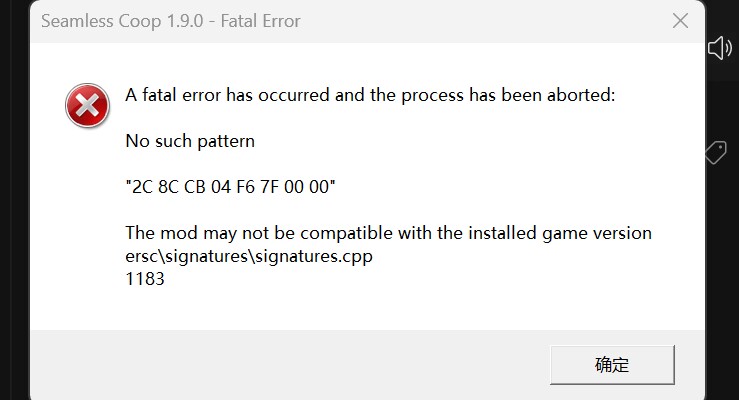This screenshot has height=400, width=739.
Task: Mute sound using the speaker icon
Action: 720,48
